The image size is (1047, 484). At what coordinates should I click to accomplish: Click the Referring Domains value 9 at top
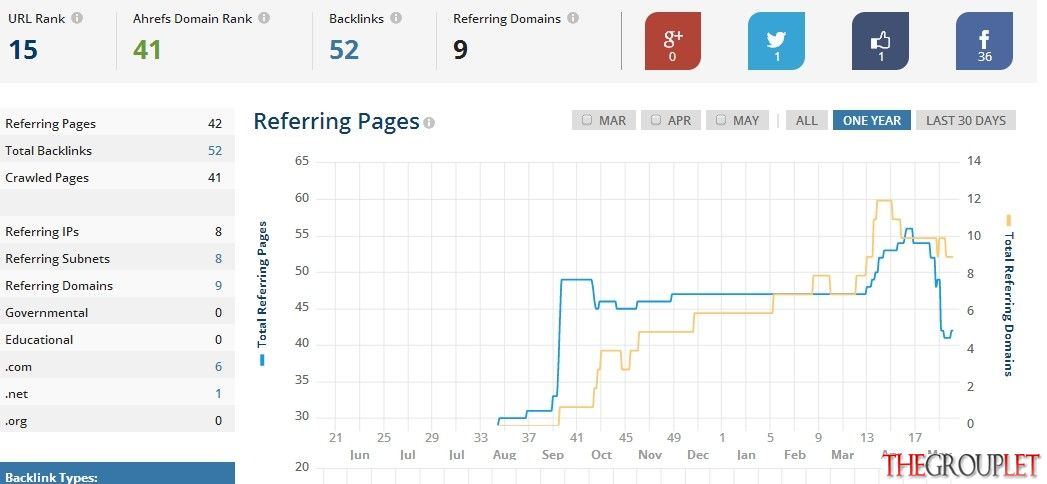coord(460,50)
